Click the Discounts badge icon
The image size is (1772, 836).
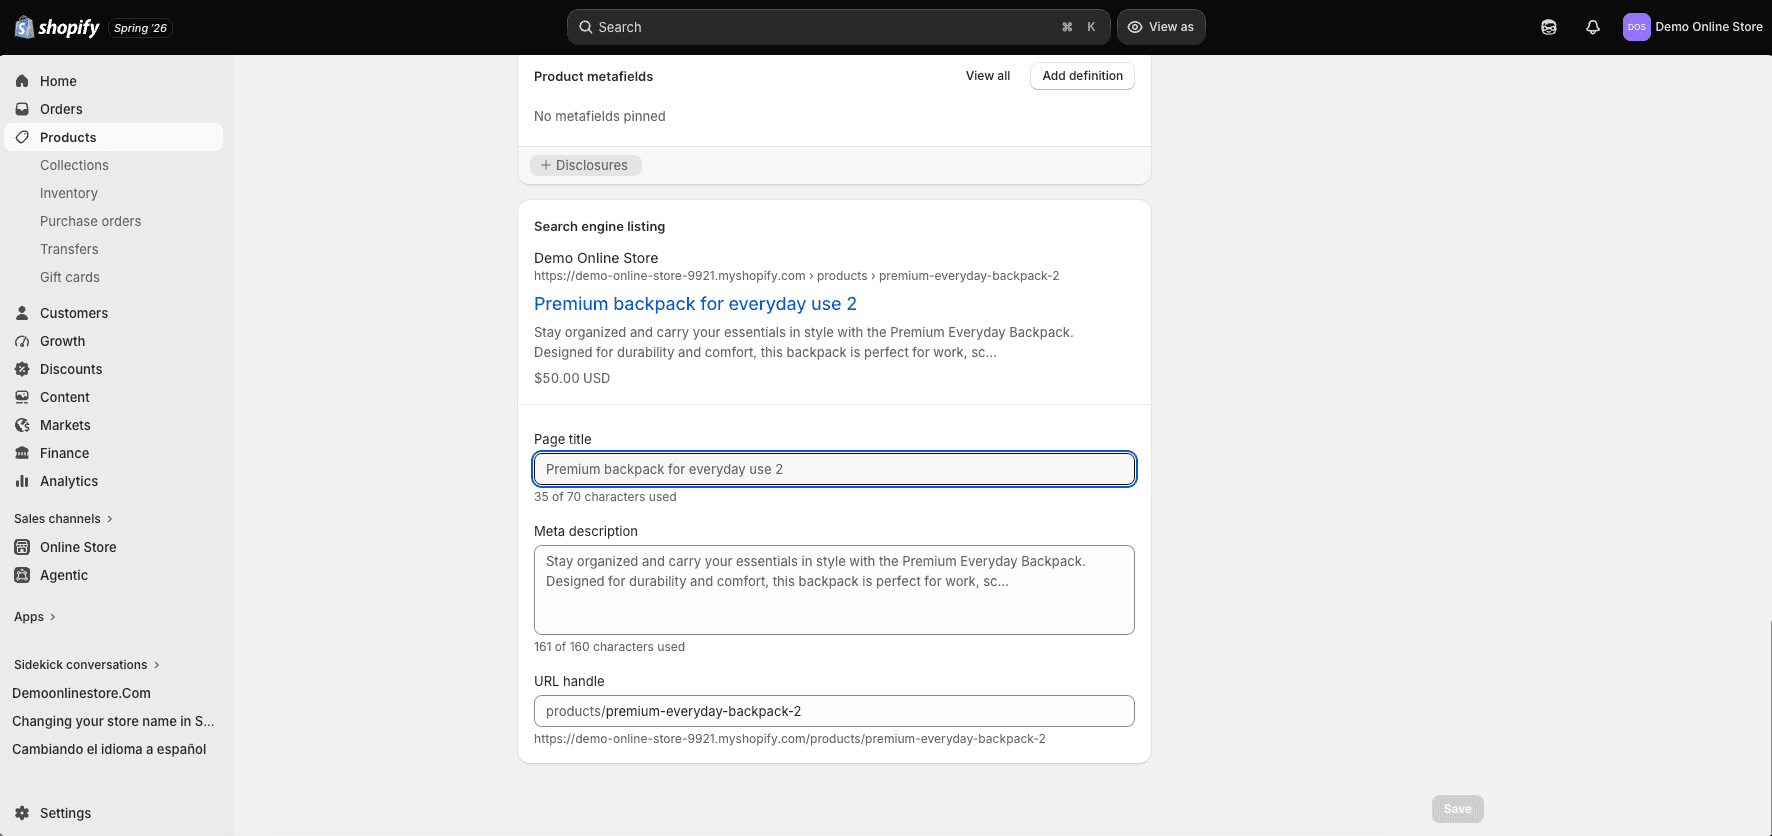point(22,369)
